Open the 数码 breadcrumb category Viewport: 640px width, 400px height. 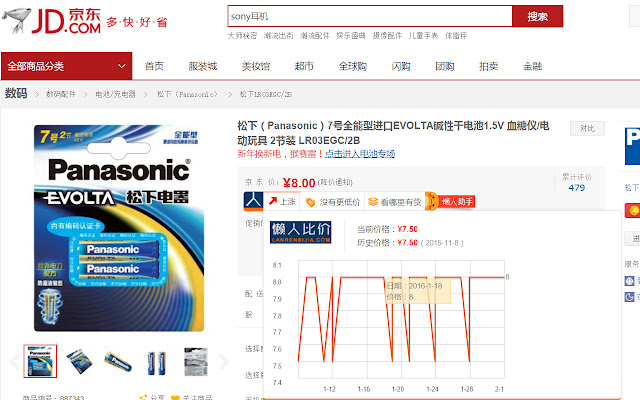16,93
